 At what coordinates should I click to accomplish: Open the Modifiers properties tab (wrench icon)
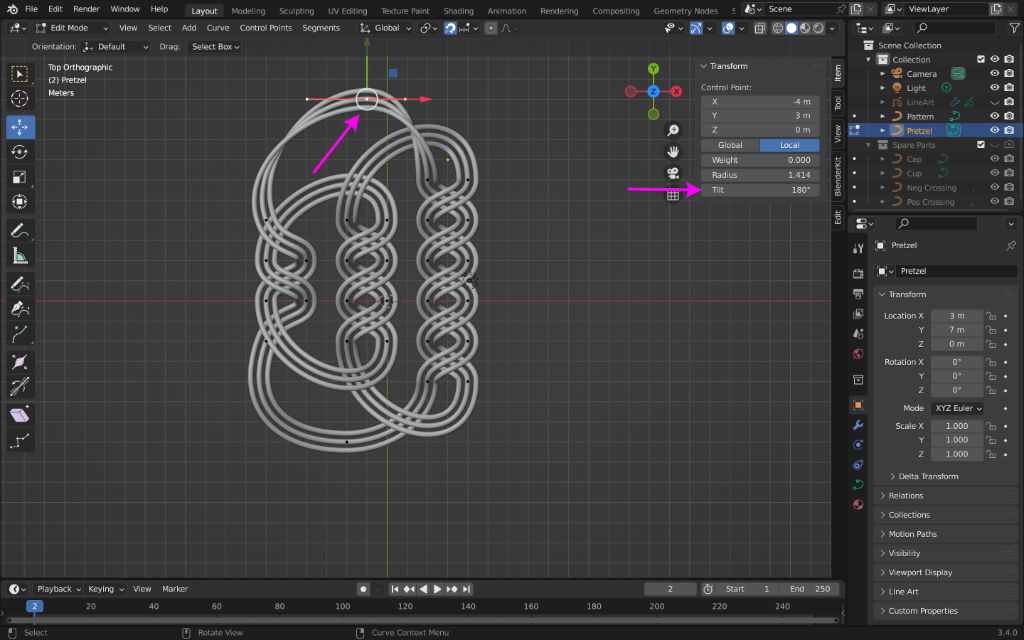click(858, 424)
